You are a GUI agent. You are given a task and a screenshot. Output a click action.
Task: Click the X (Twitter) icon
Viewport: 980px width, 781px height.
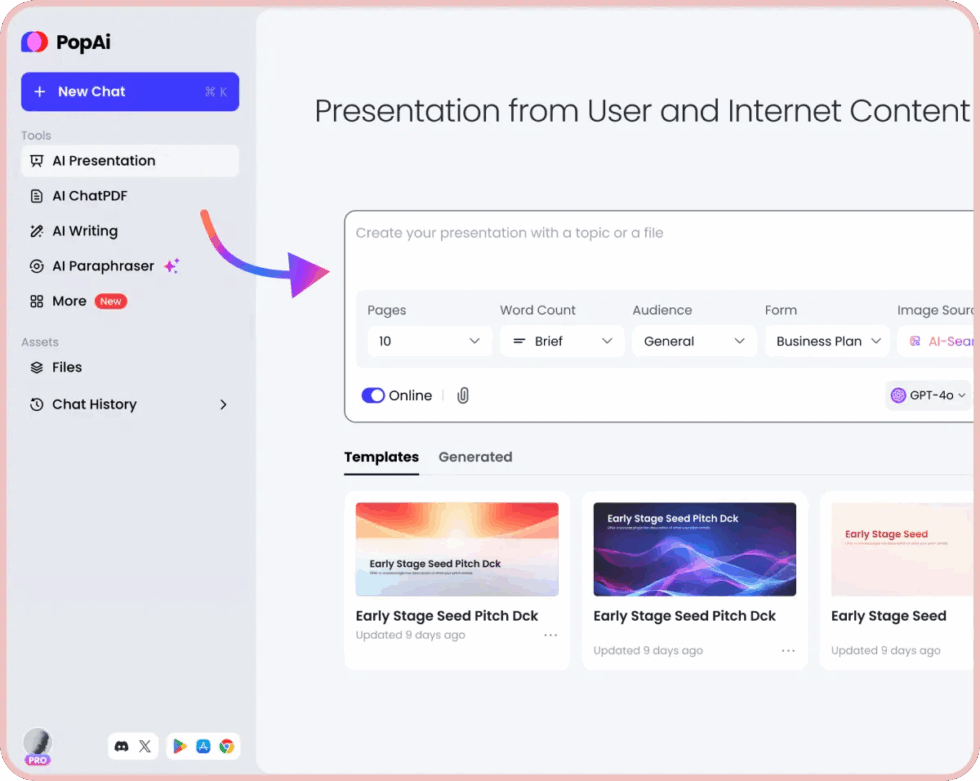tap(146, 746)
